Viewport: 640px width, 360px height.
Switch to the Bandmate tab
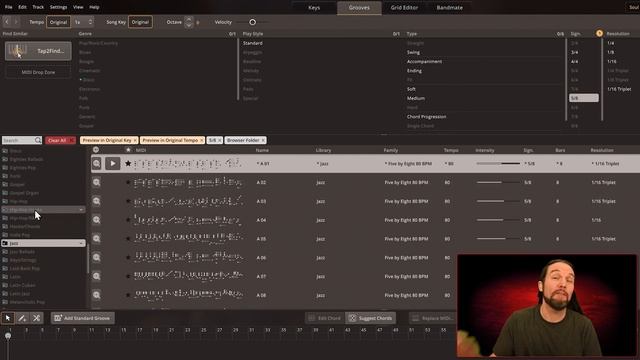(450, 8)
